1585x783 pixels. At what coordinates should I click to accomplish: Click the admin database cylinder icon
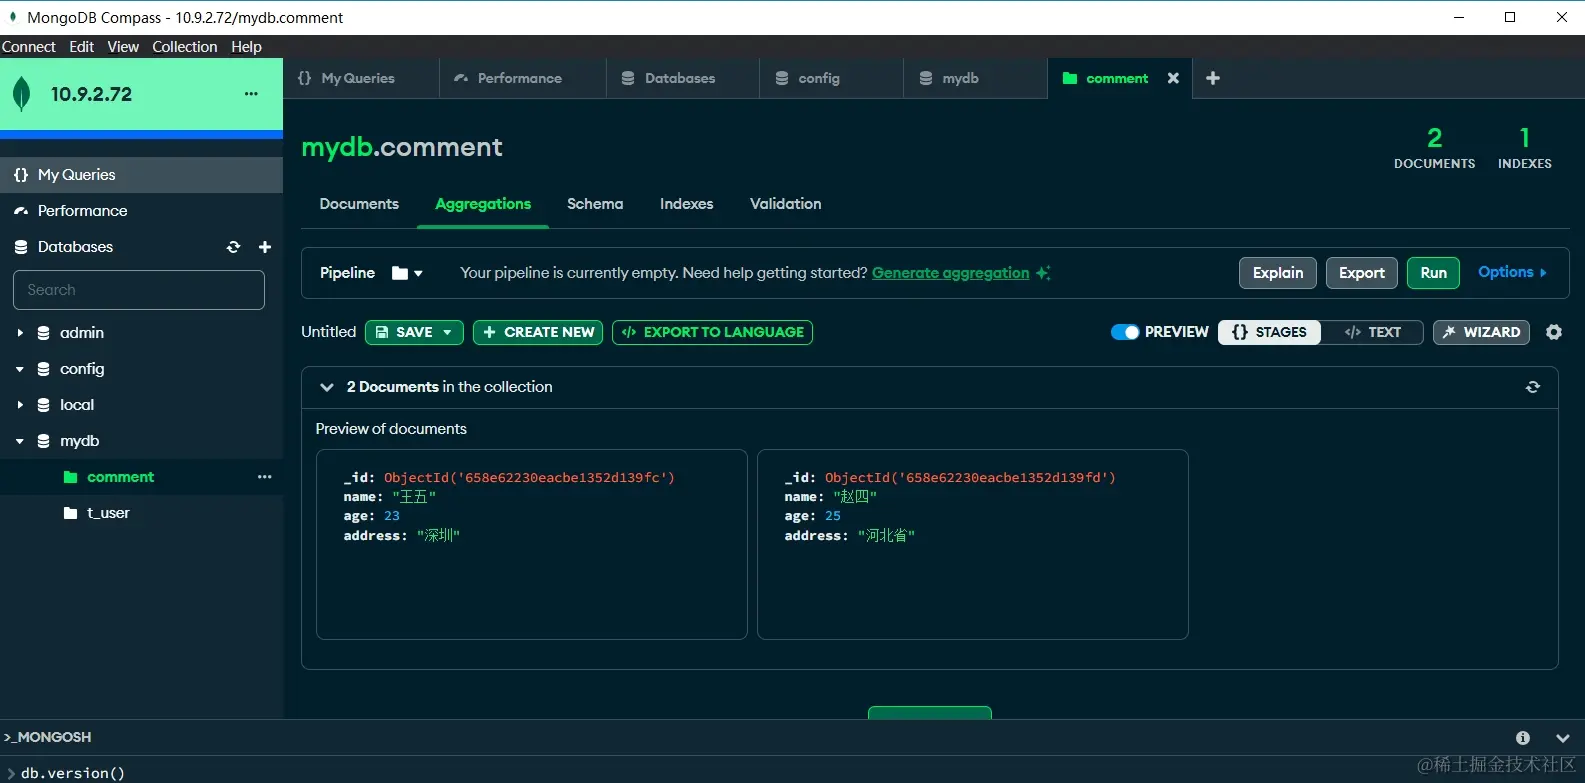43,333
